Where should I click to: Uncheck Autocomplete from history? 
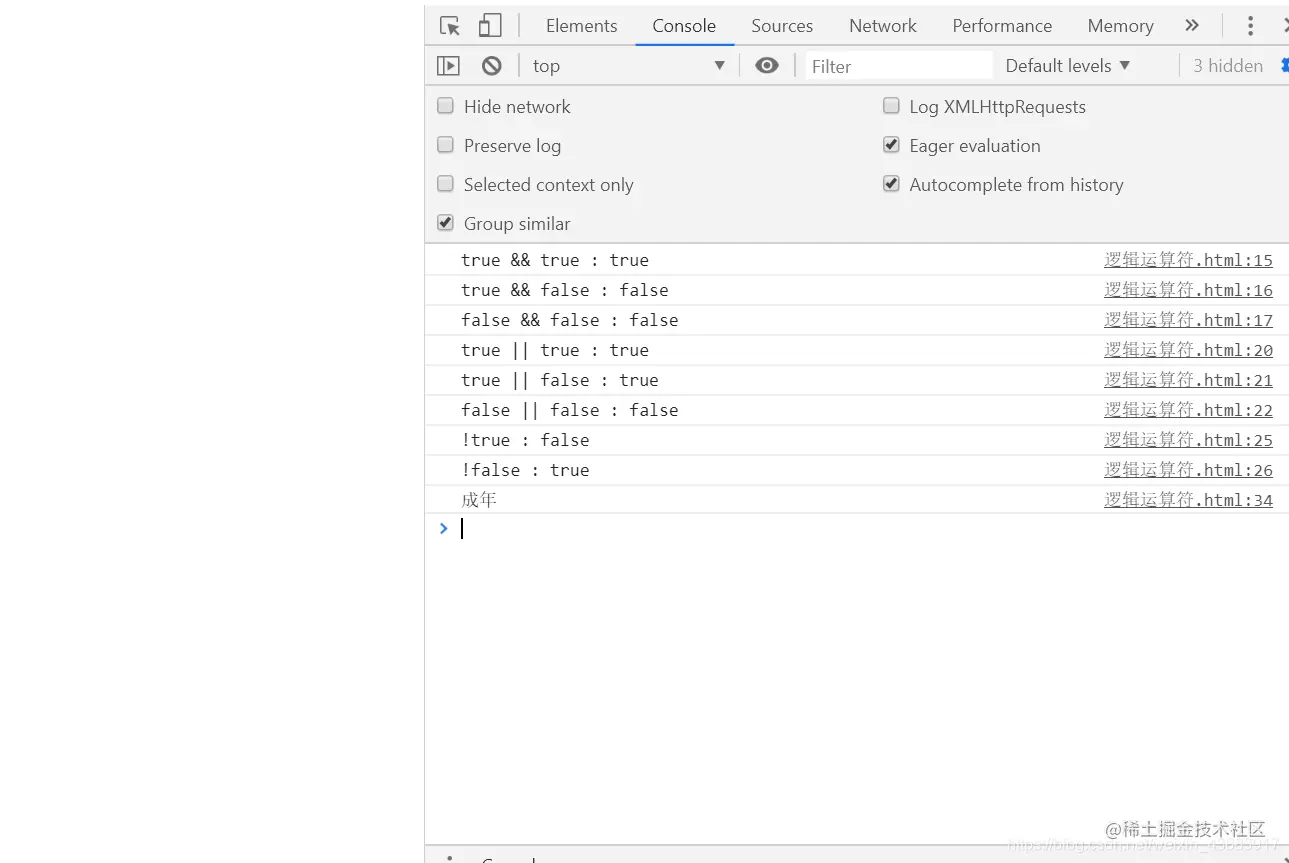pos(891,184)
